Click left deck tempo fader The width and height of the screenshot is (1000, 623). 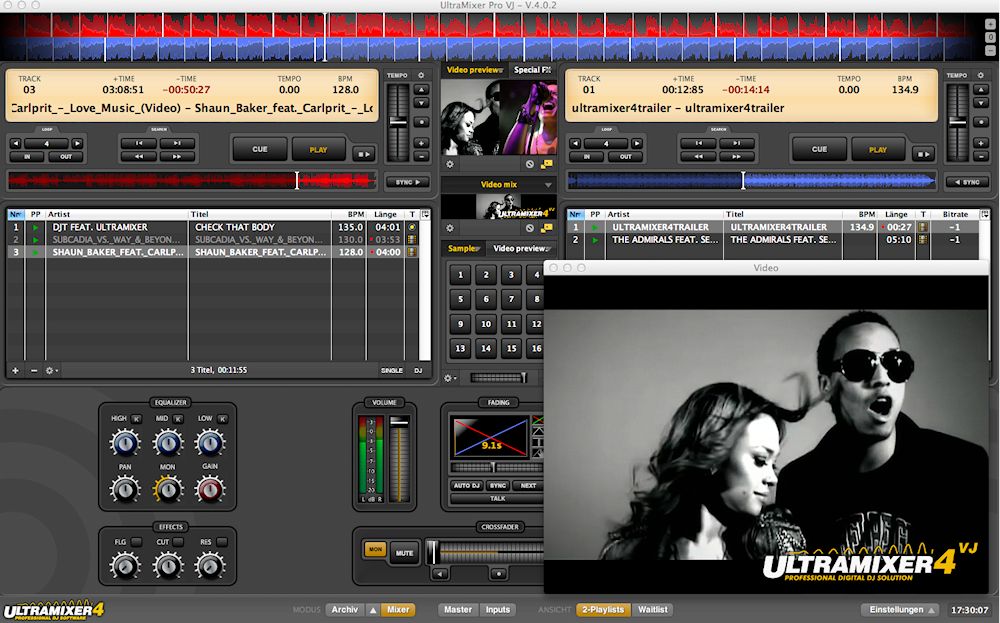[398, 121]
